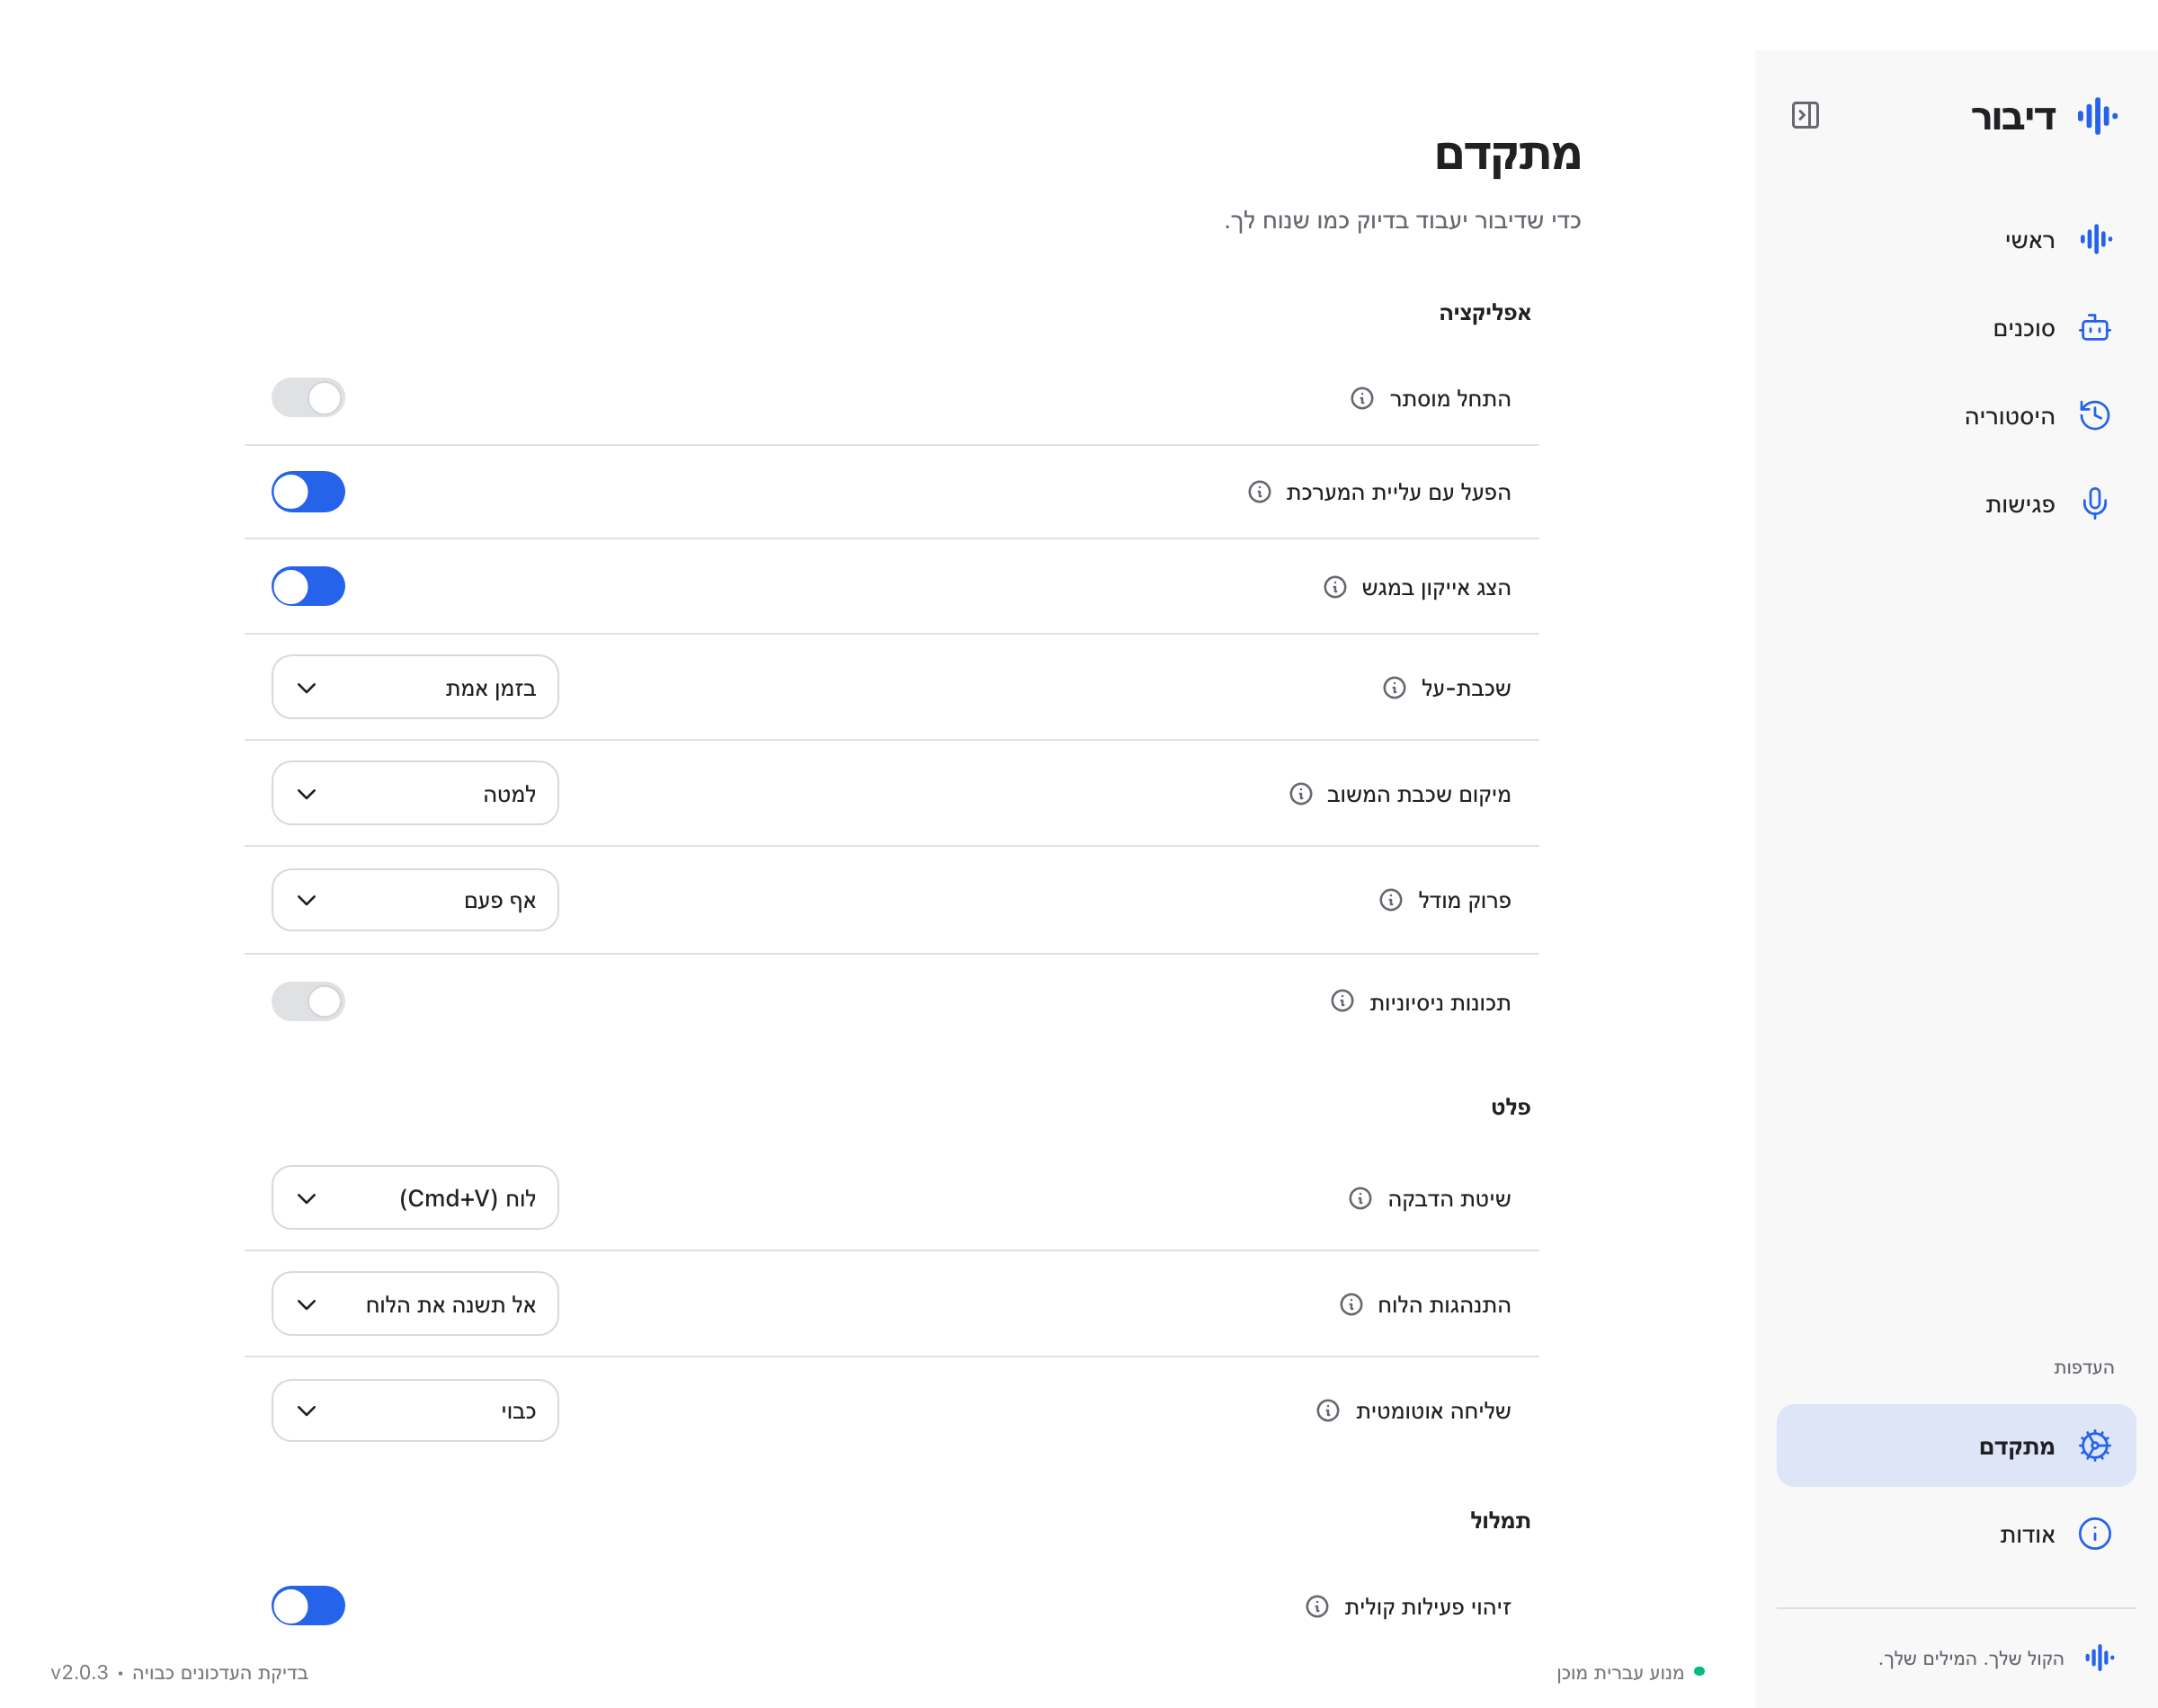Open the מיקום שכבת המשוב dropdown showing למטה

(x=415, y=793)
